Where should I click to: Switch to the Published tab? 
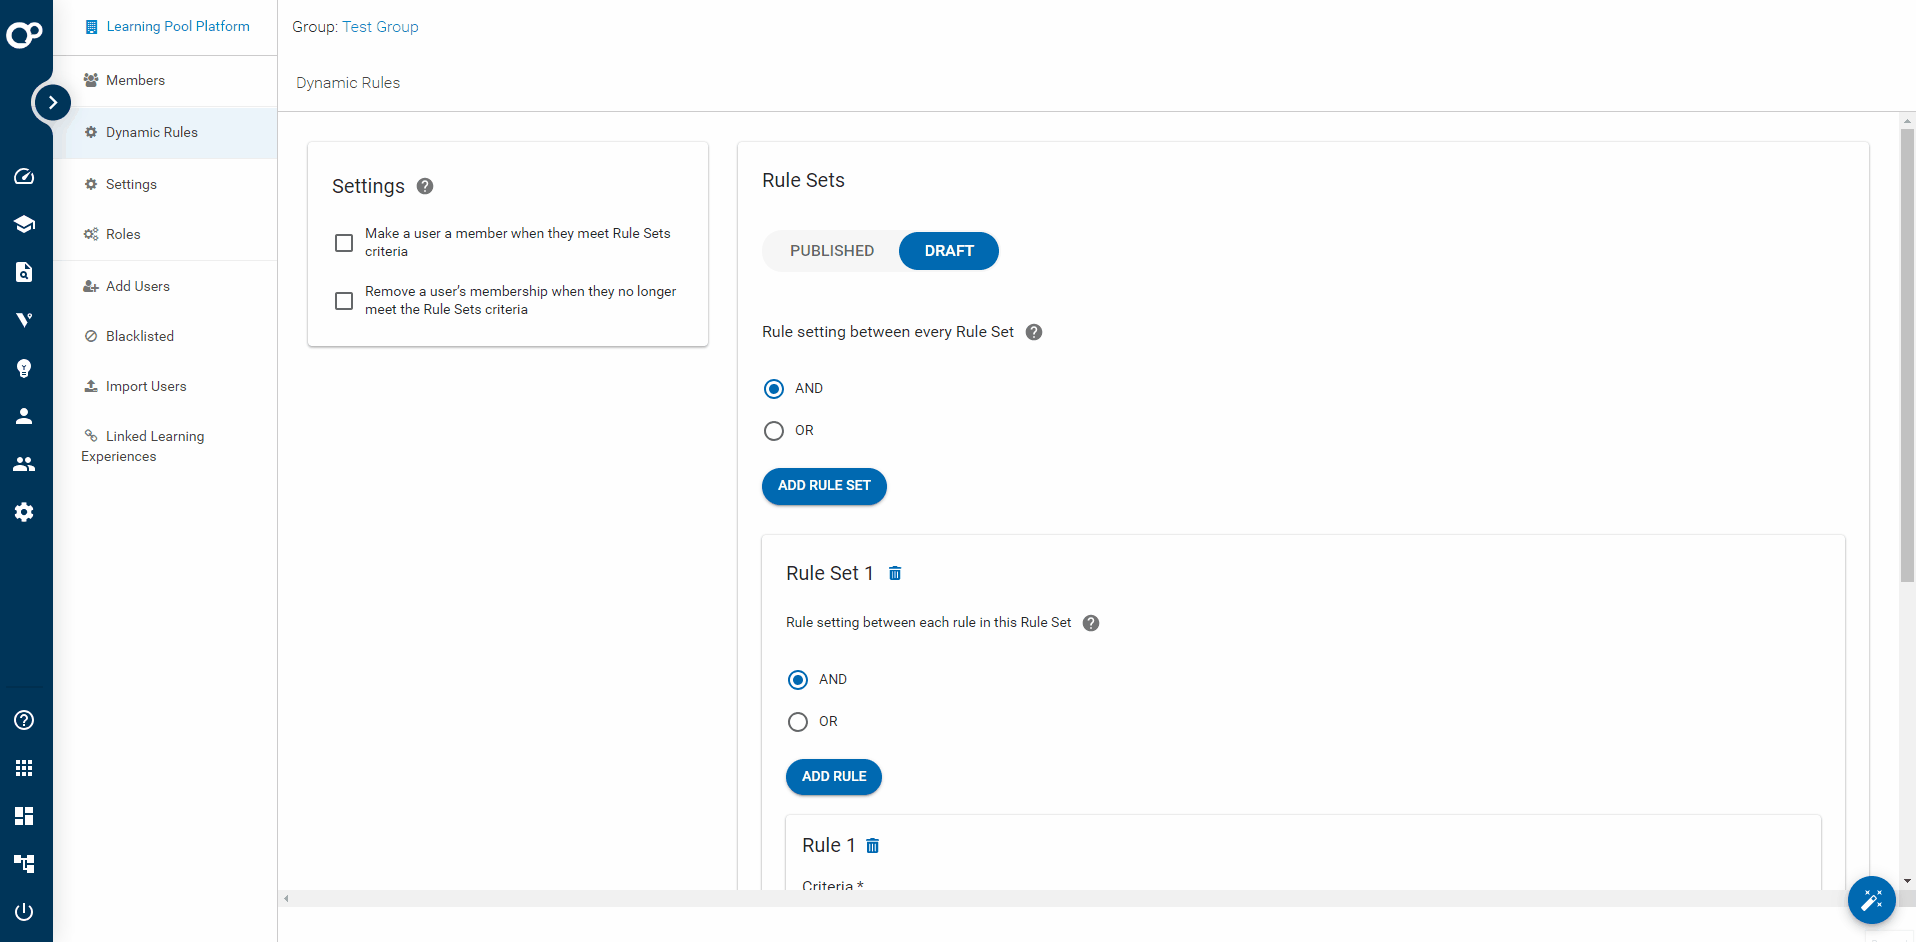point(832,250)
